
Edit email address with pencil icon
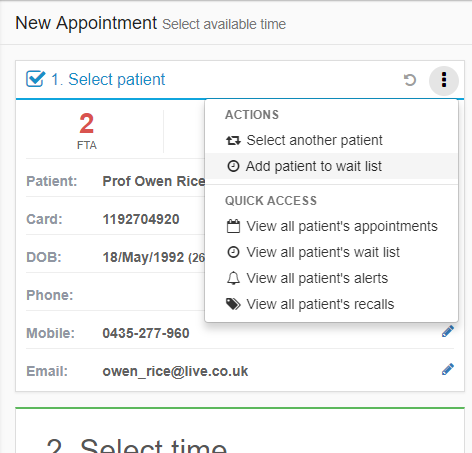[x=448, y=369]
